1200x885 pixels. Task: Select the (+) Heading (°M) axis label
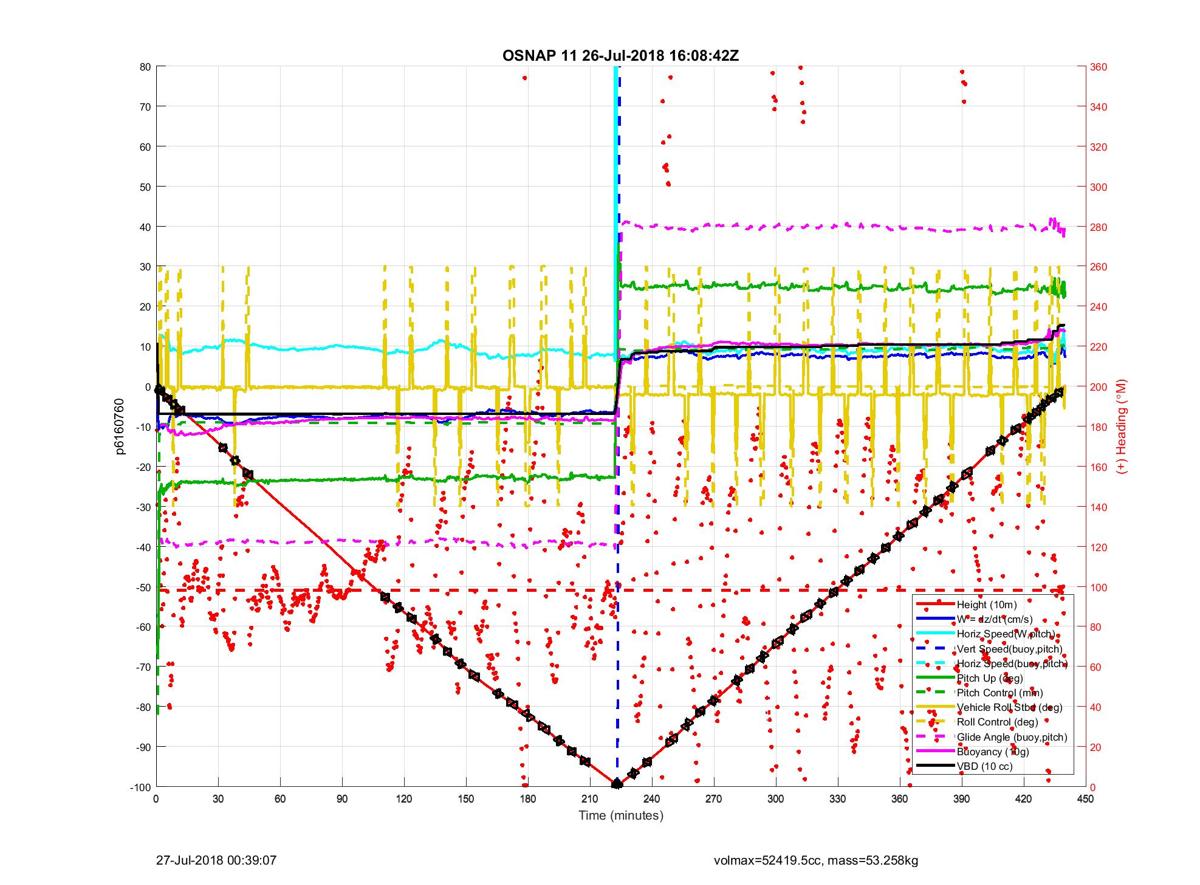click(1123, 426)
